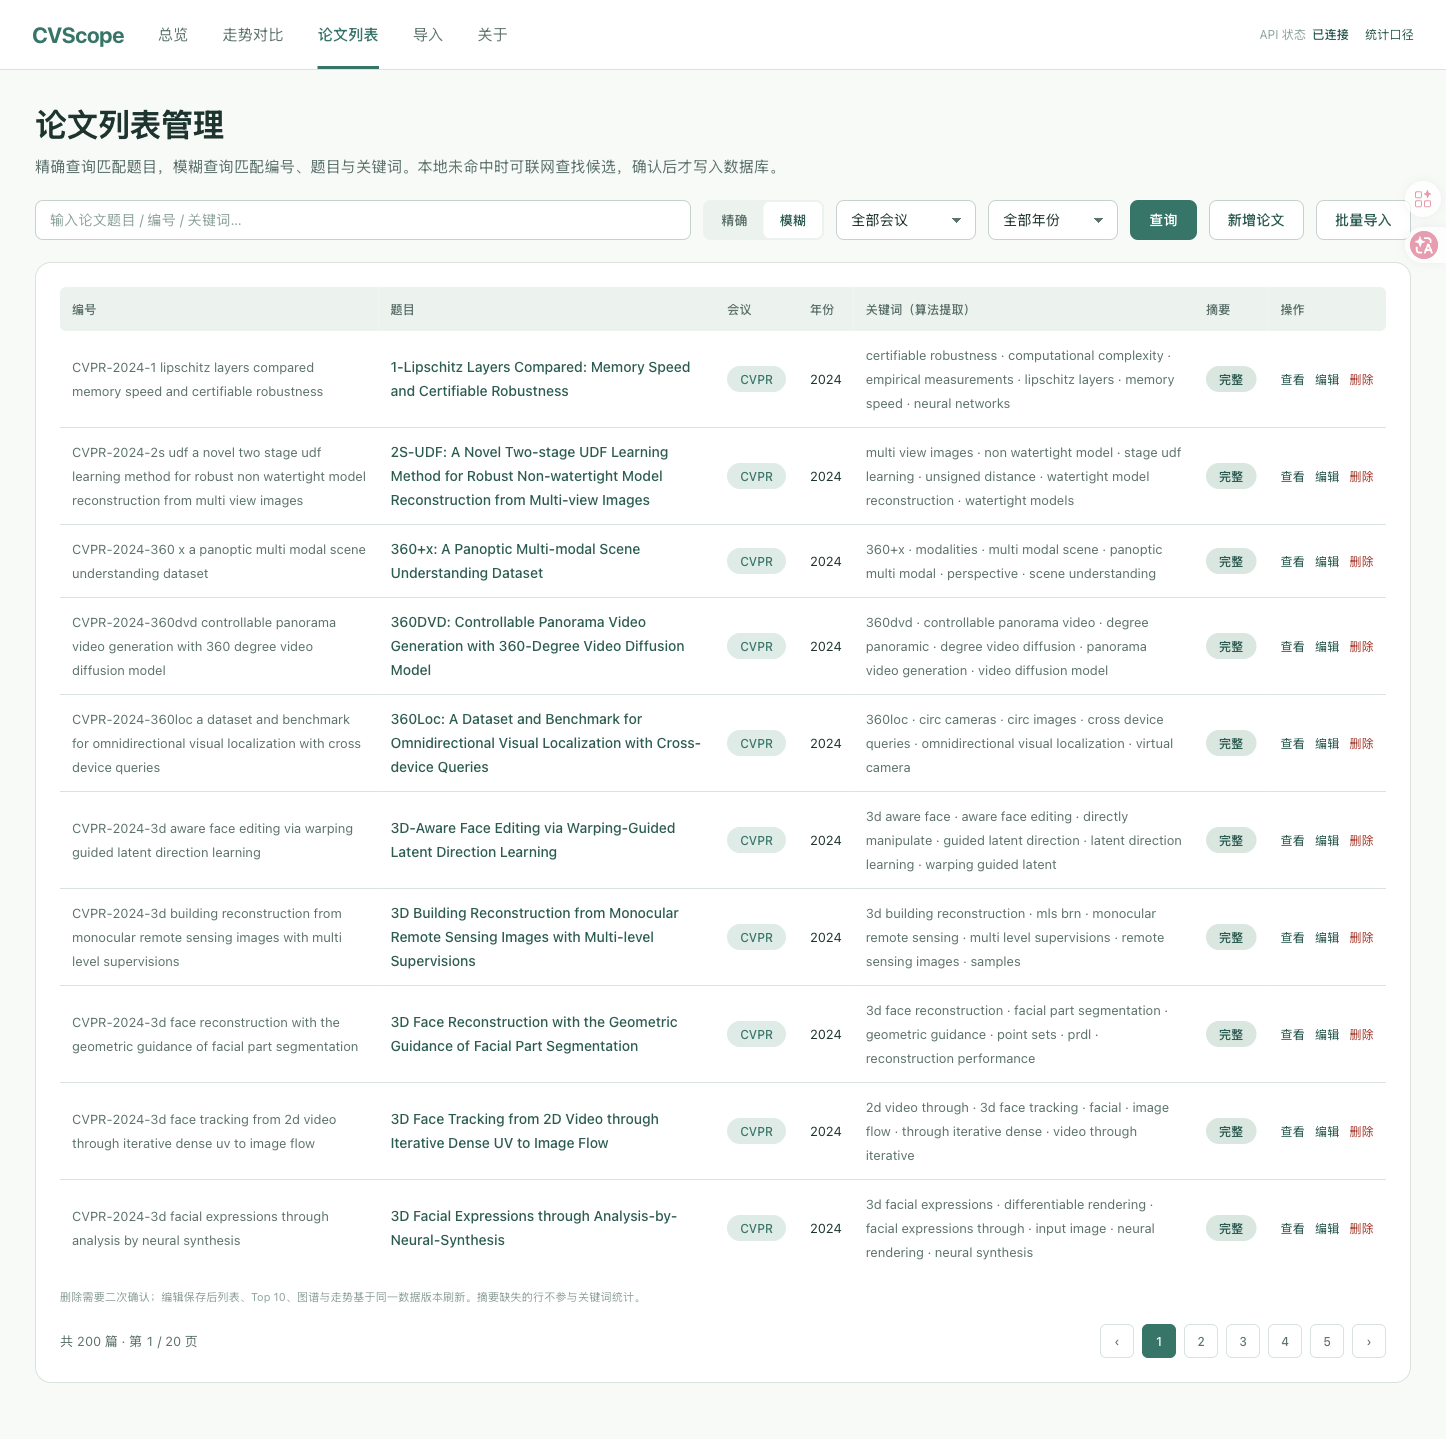Edit the 360DVD paper row
Image resolution: width=1446 pixels, height=1439 pixels.
point(1327,646)
